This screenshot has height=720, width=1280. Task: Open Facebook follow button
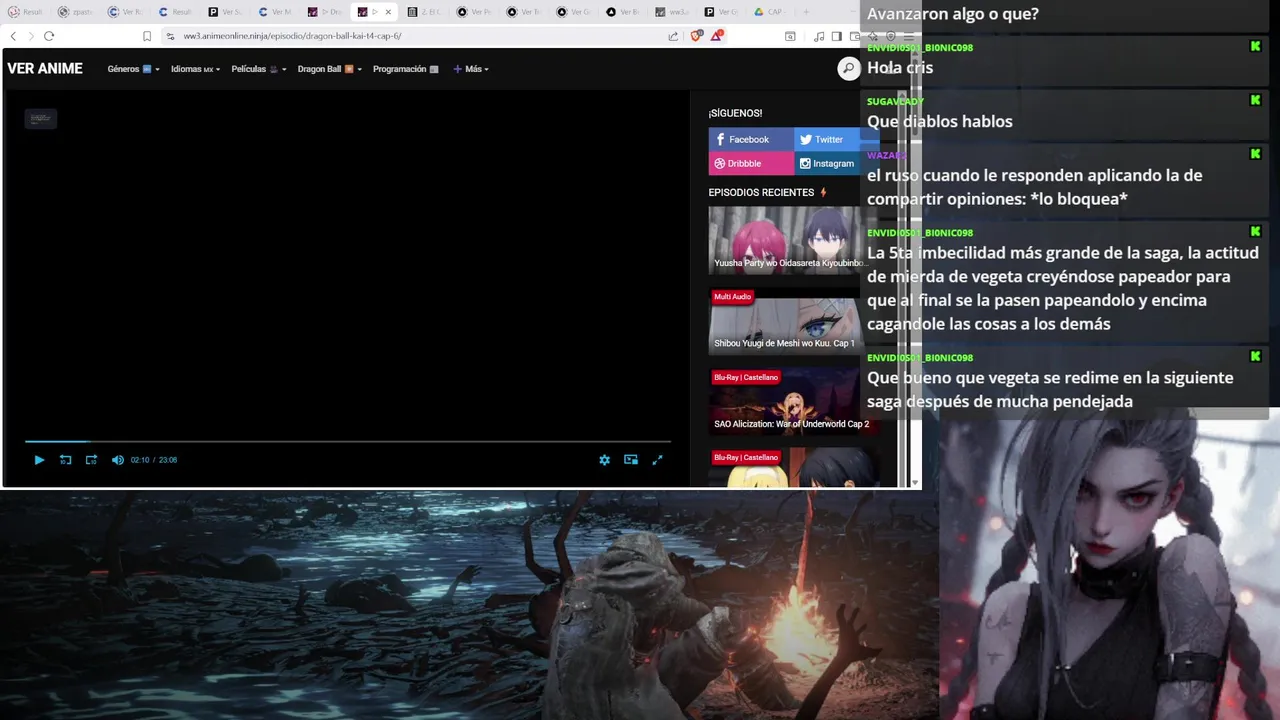pos(751,139)
